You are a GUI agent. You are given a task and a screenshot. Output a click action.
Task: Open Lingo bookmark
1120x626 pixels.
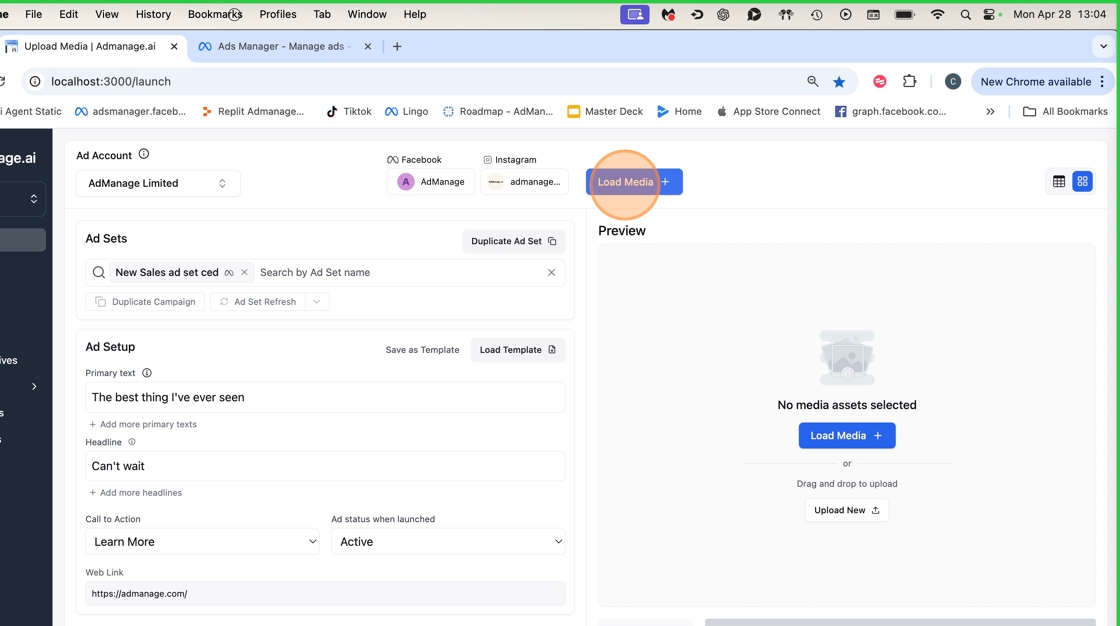point(406,111)
